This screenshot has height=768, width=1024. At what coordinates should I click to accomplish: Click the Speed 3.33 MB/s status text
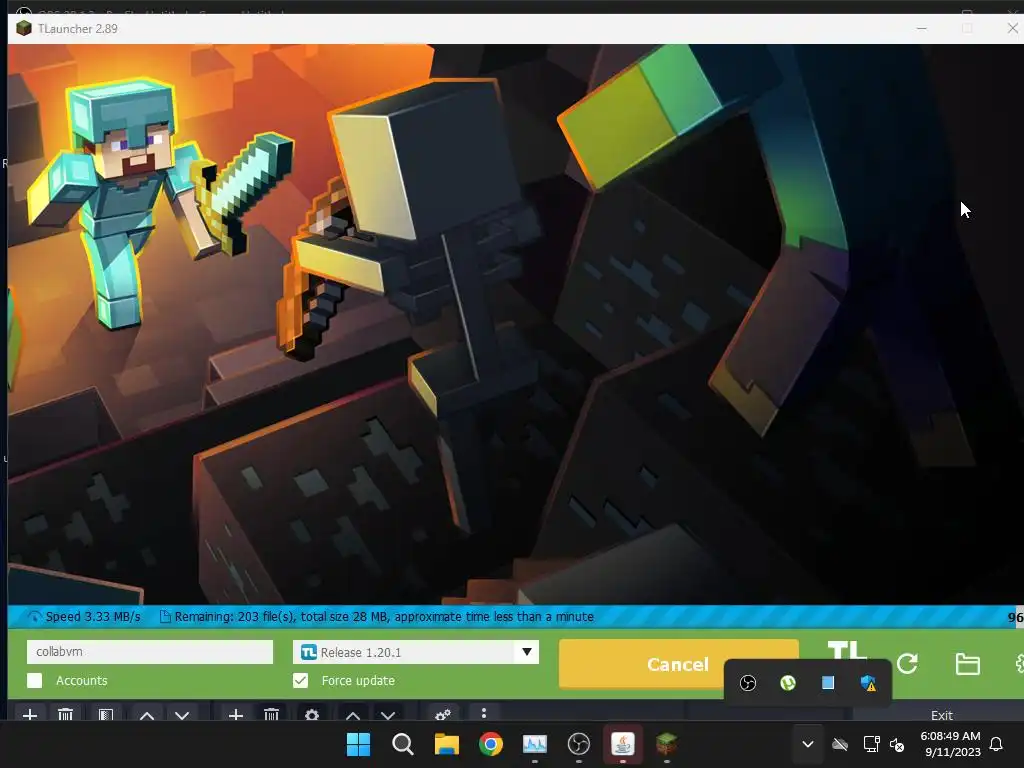93,616
